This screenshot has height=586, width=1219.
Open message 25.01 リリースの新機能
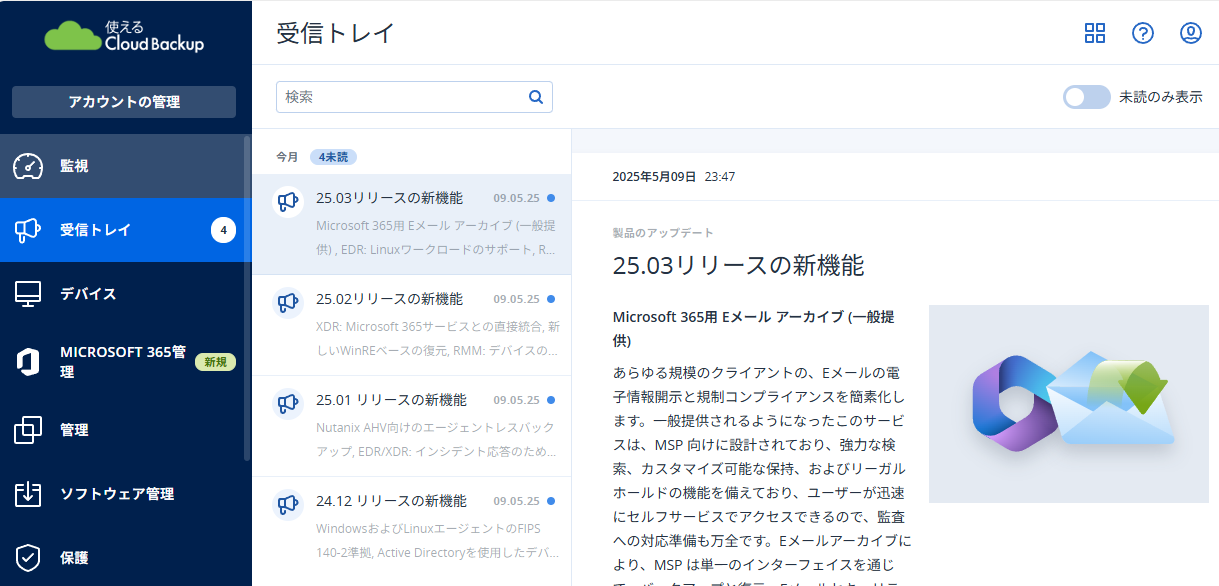(412, 427)
